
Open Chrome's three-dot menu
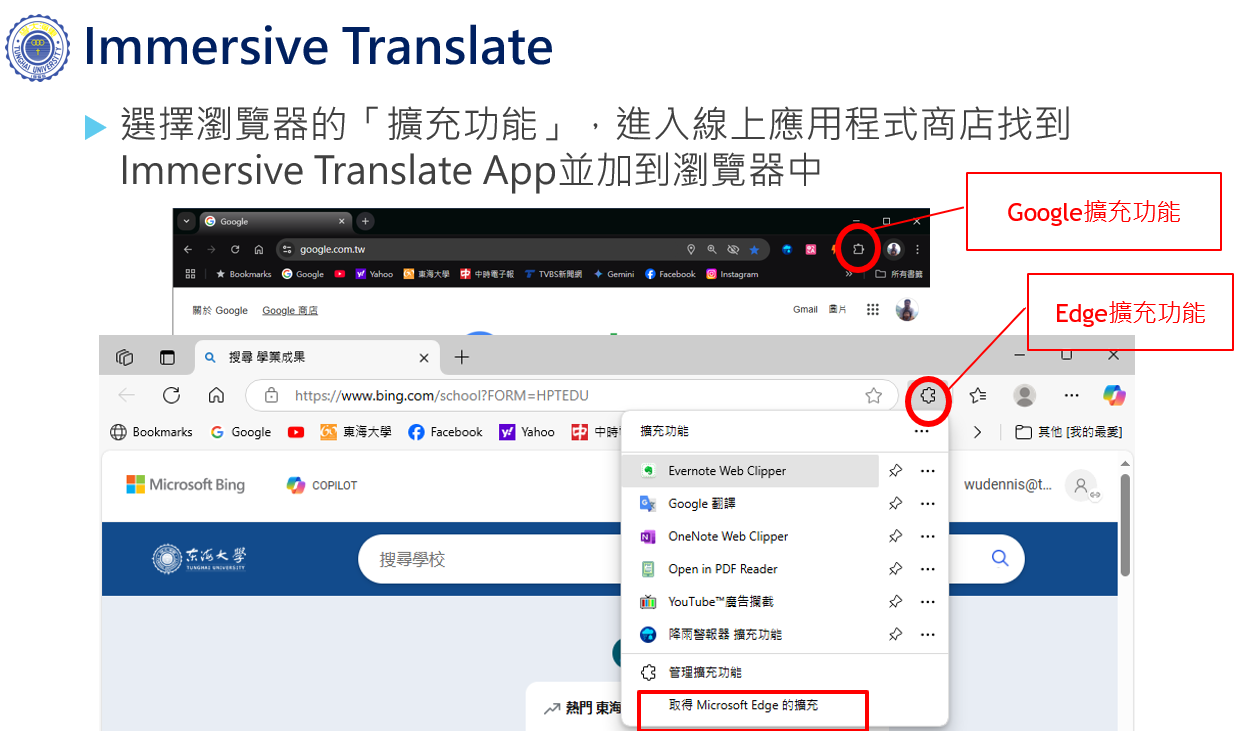click(917, 249)
